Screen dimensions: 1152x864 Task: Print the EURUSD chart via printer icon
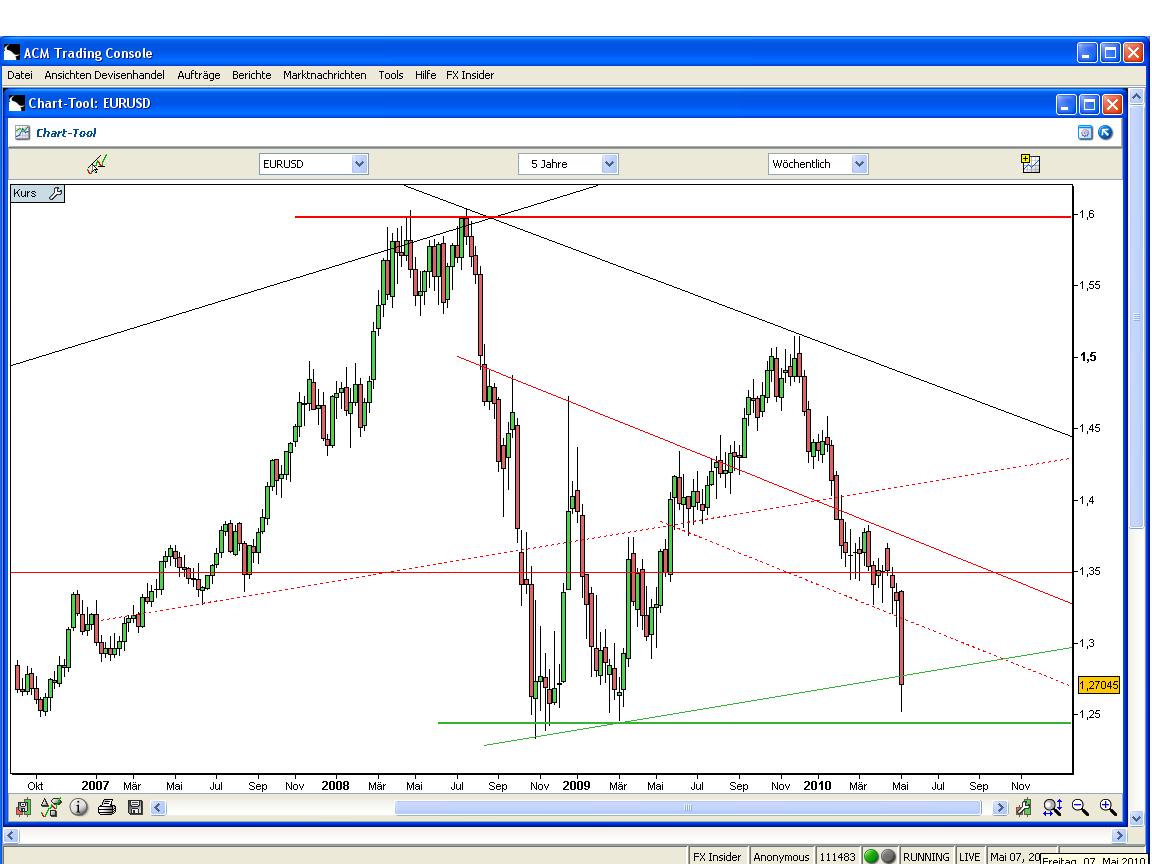tap(107, 808)
